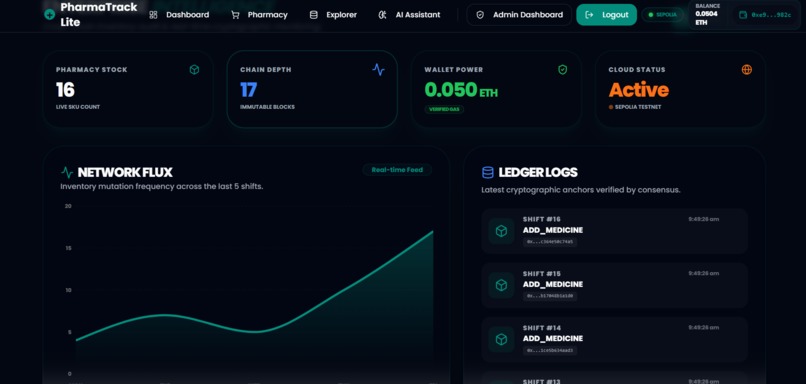This screenshot has width=806, height=384.
Task: Click the hash tag under Shift #16
Action: [550, 242]
